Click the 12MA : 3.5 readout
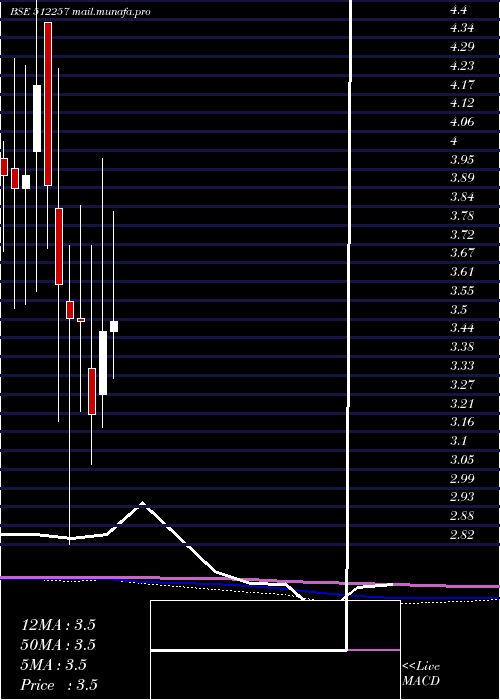Image resolution: width=500 pixels, height=700 pixels. coord(58,625)
